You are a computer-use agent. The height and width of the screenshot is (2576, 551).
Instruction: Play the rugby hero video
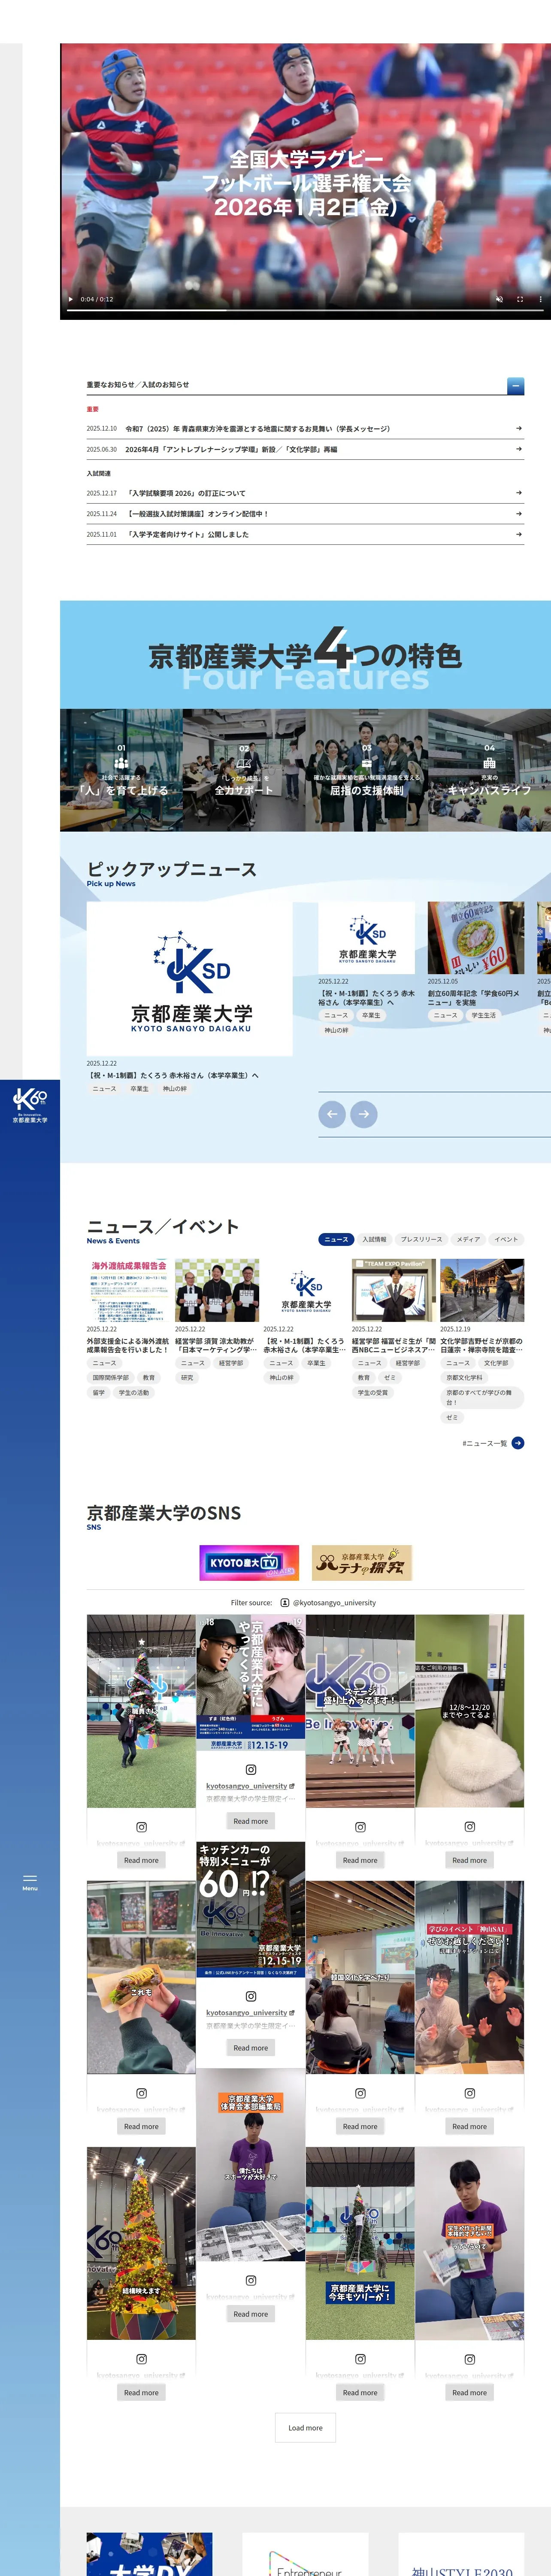(x=70, y=299)
